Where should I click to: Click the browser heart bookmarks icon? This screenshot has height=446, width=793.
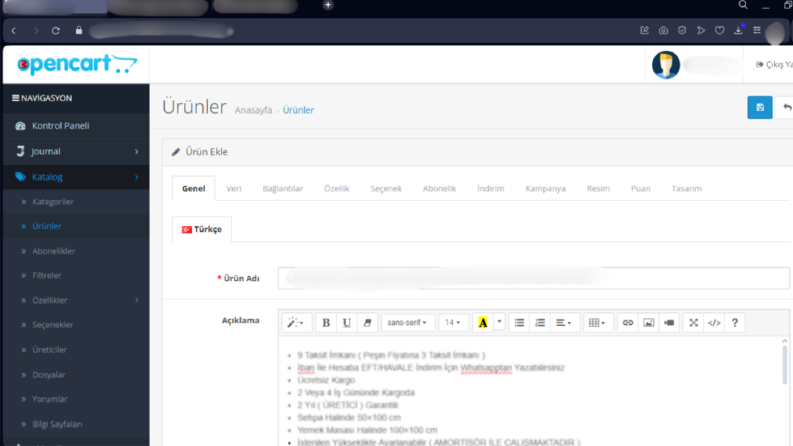(x=719, y=30)
